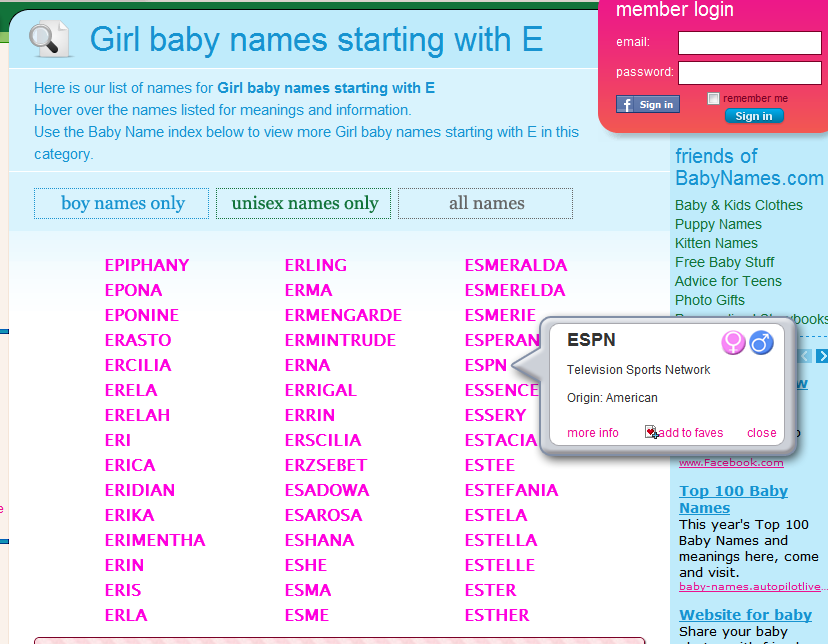The width and height of the screenshot is (828, 644).
Task: Focus the password input field
Action: (x=749, y=73)
